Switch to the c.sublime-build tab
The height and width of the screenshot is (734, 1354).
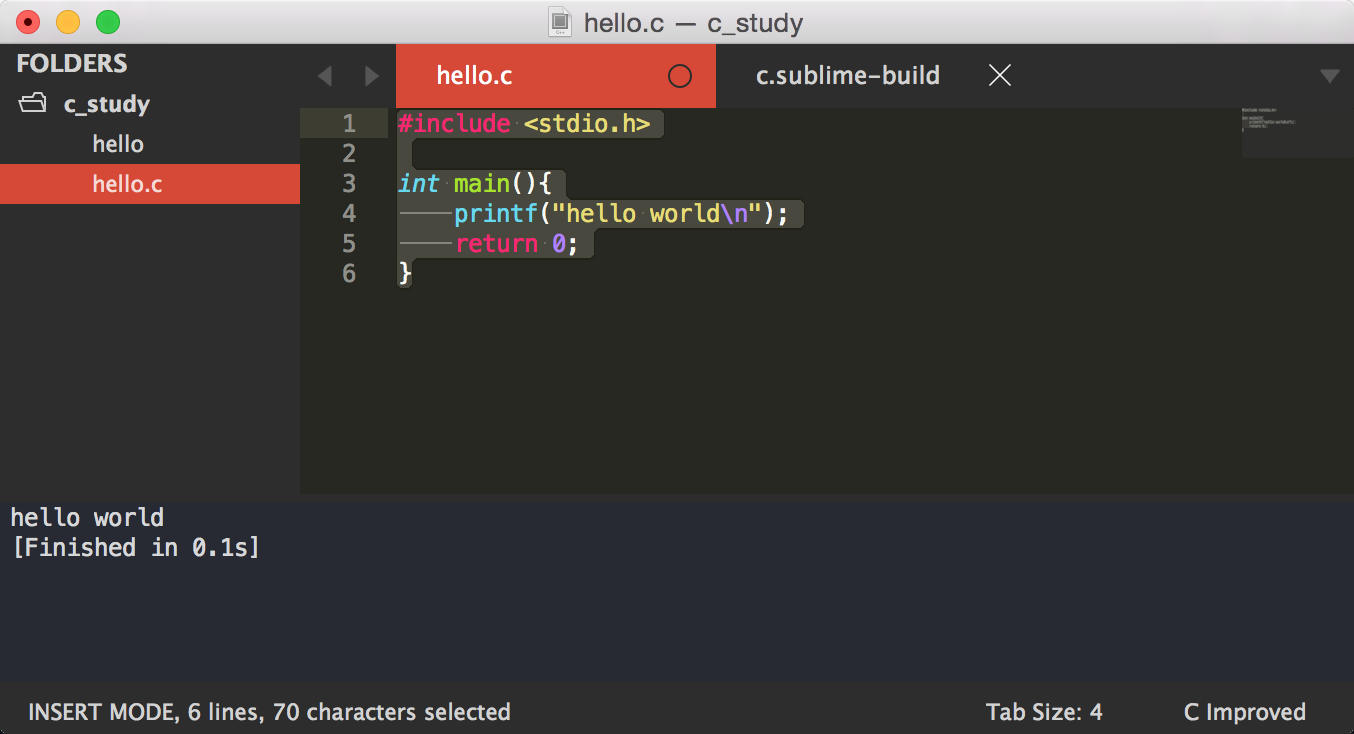pyautogui.click(x=847, y=75)
